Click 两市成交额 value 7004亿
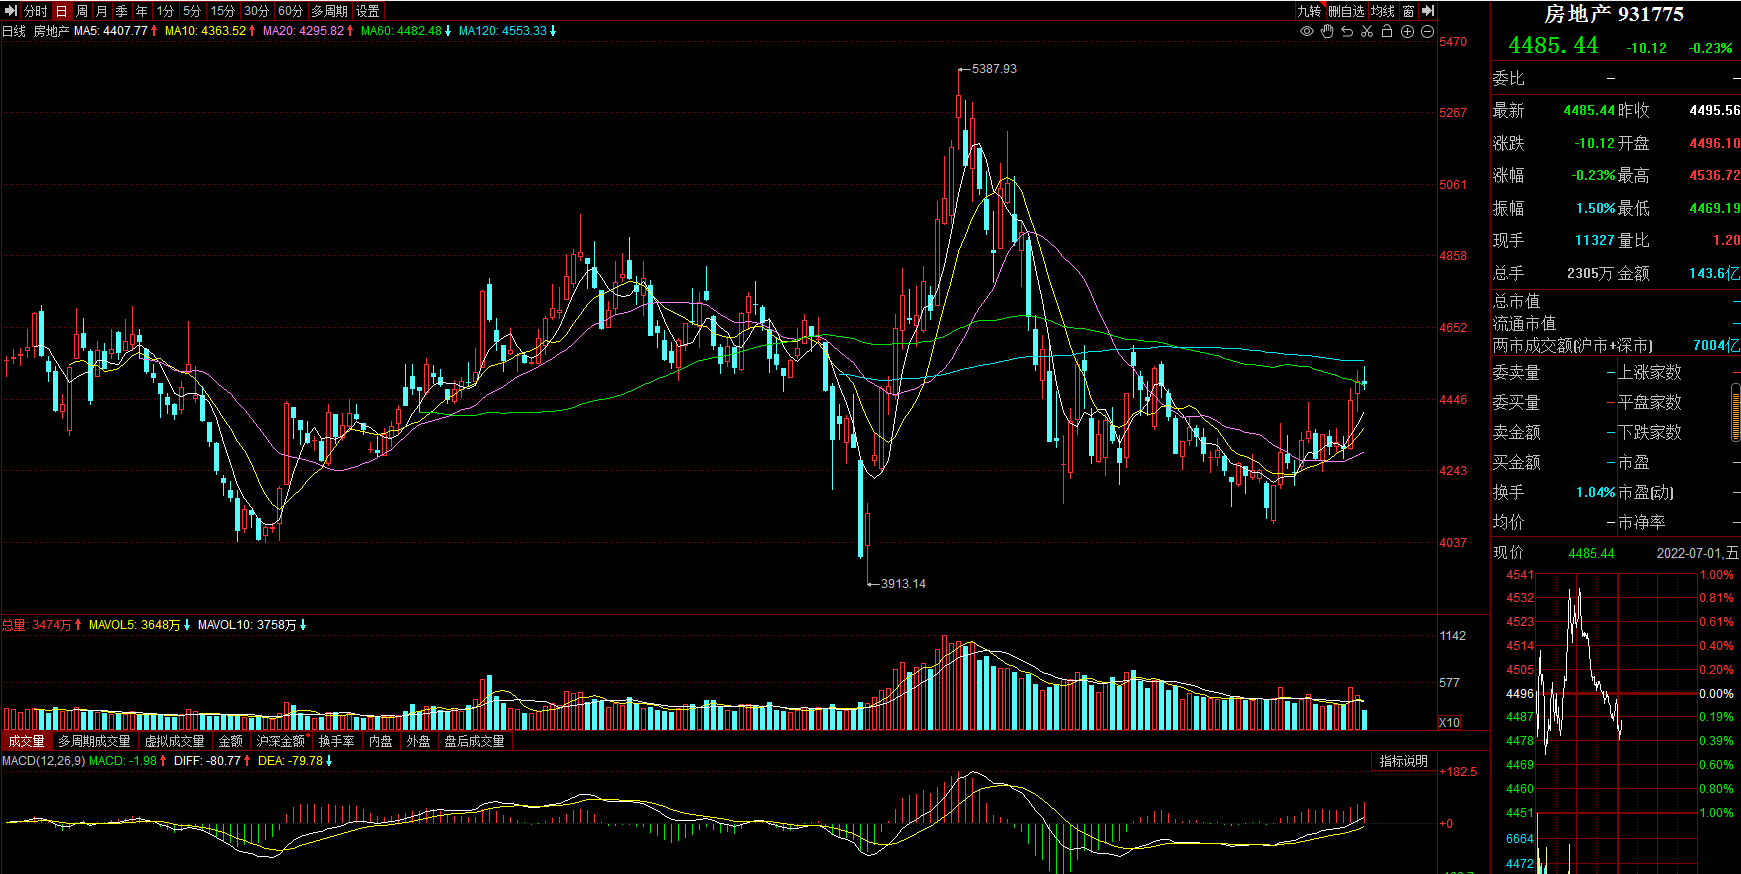Screen dimensions: 1741x874 tap(1716, 345)
